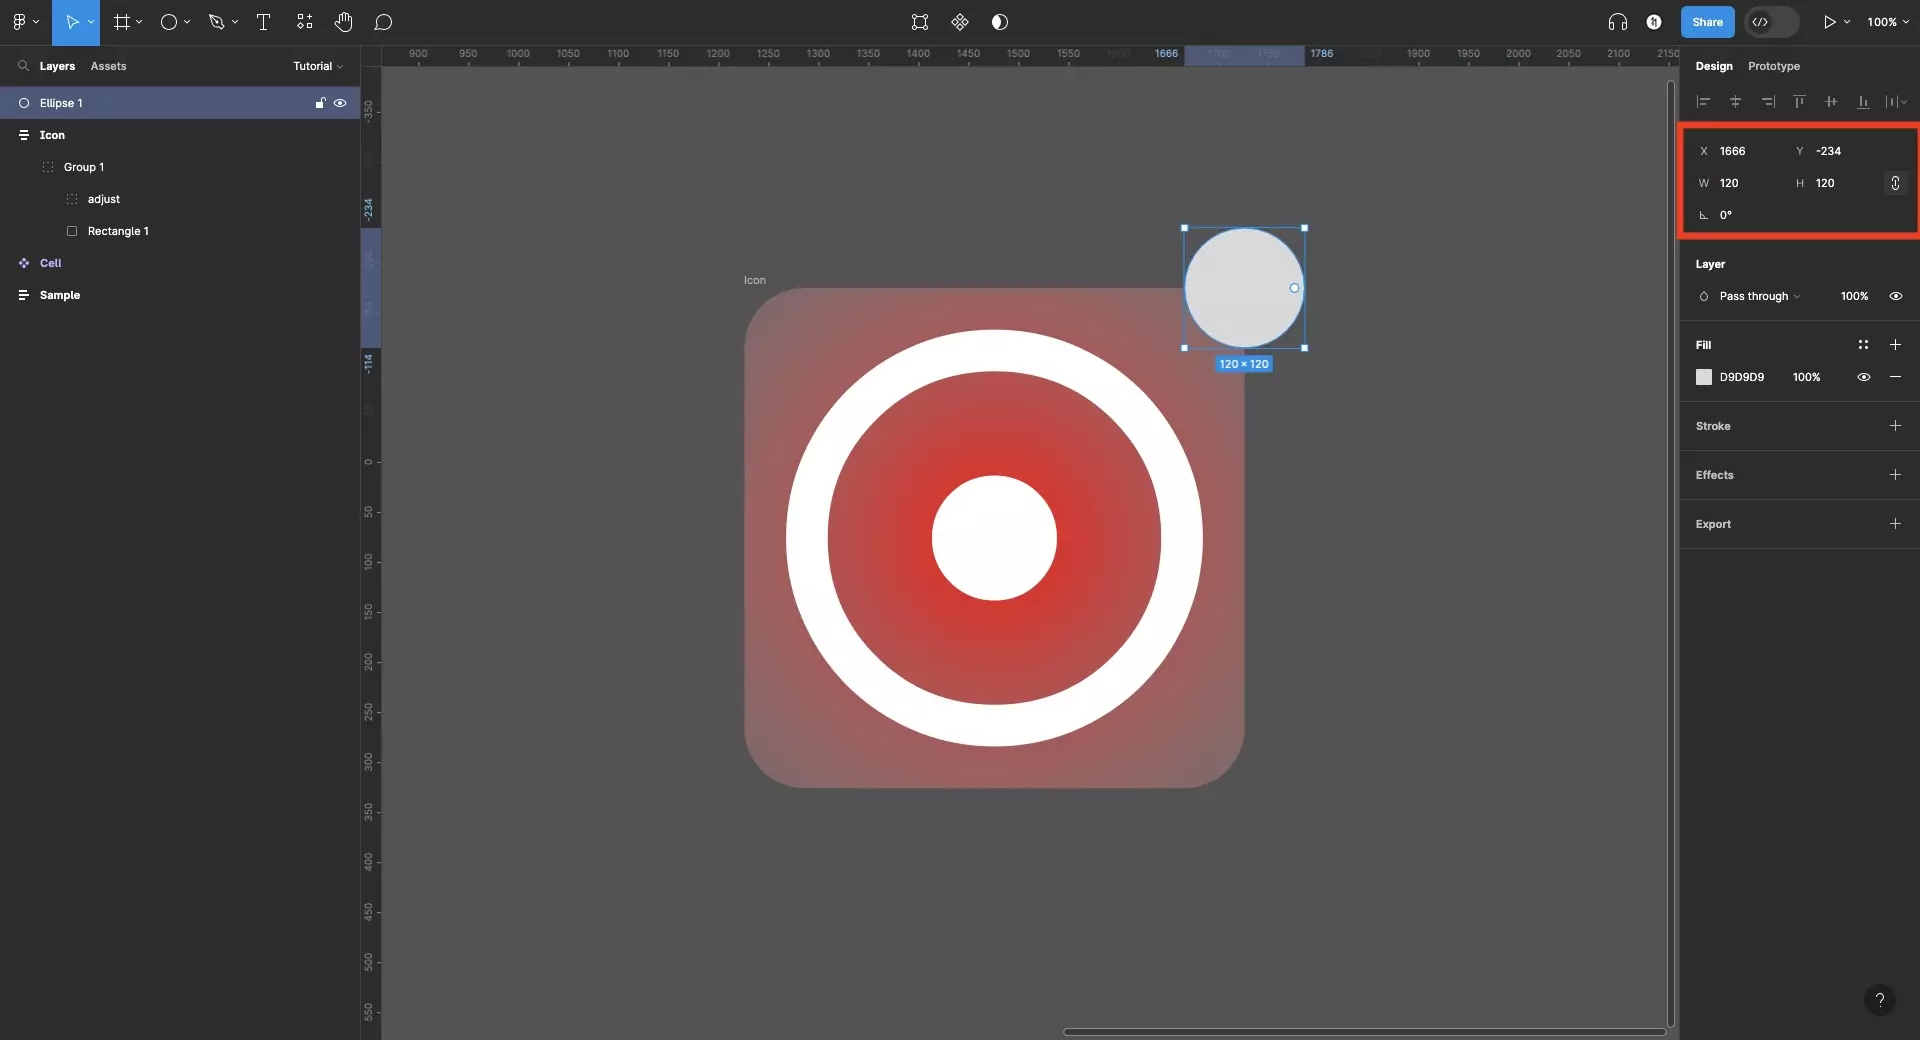Search layers with magnifier icon

click(23, 66)
